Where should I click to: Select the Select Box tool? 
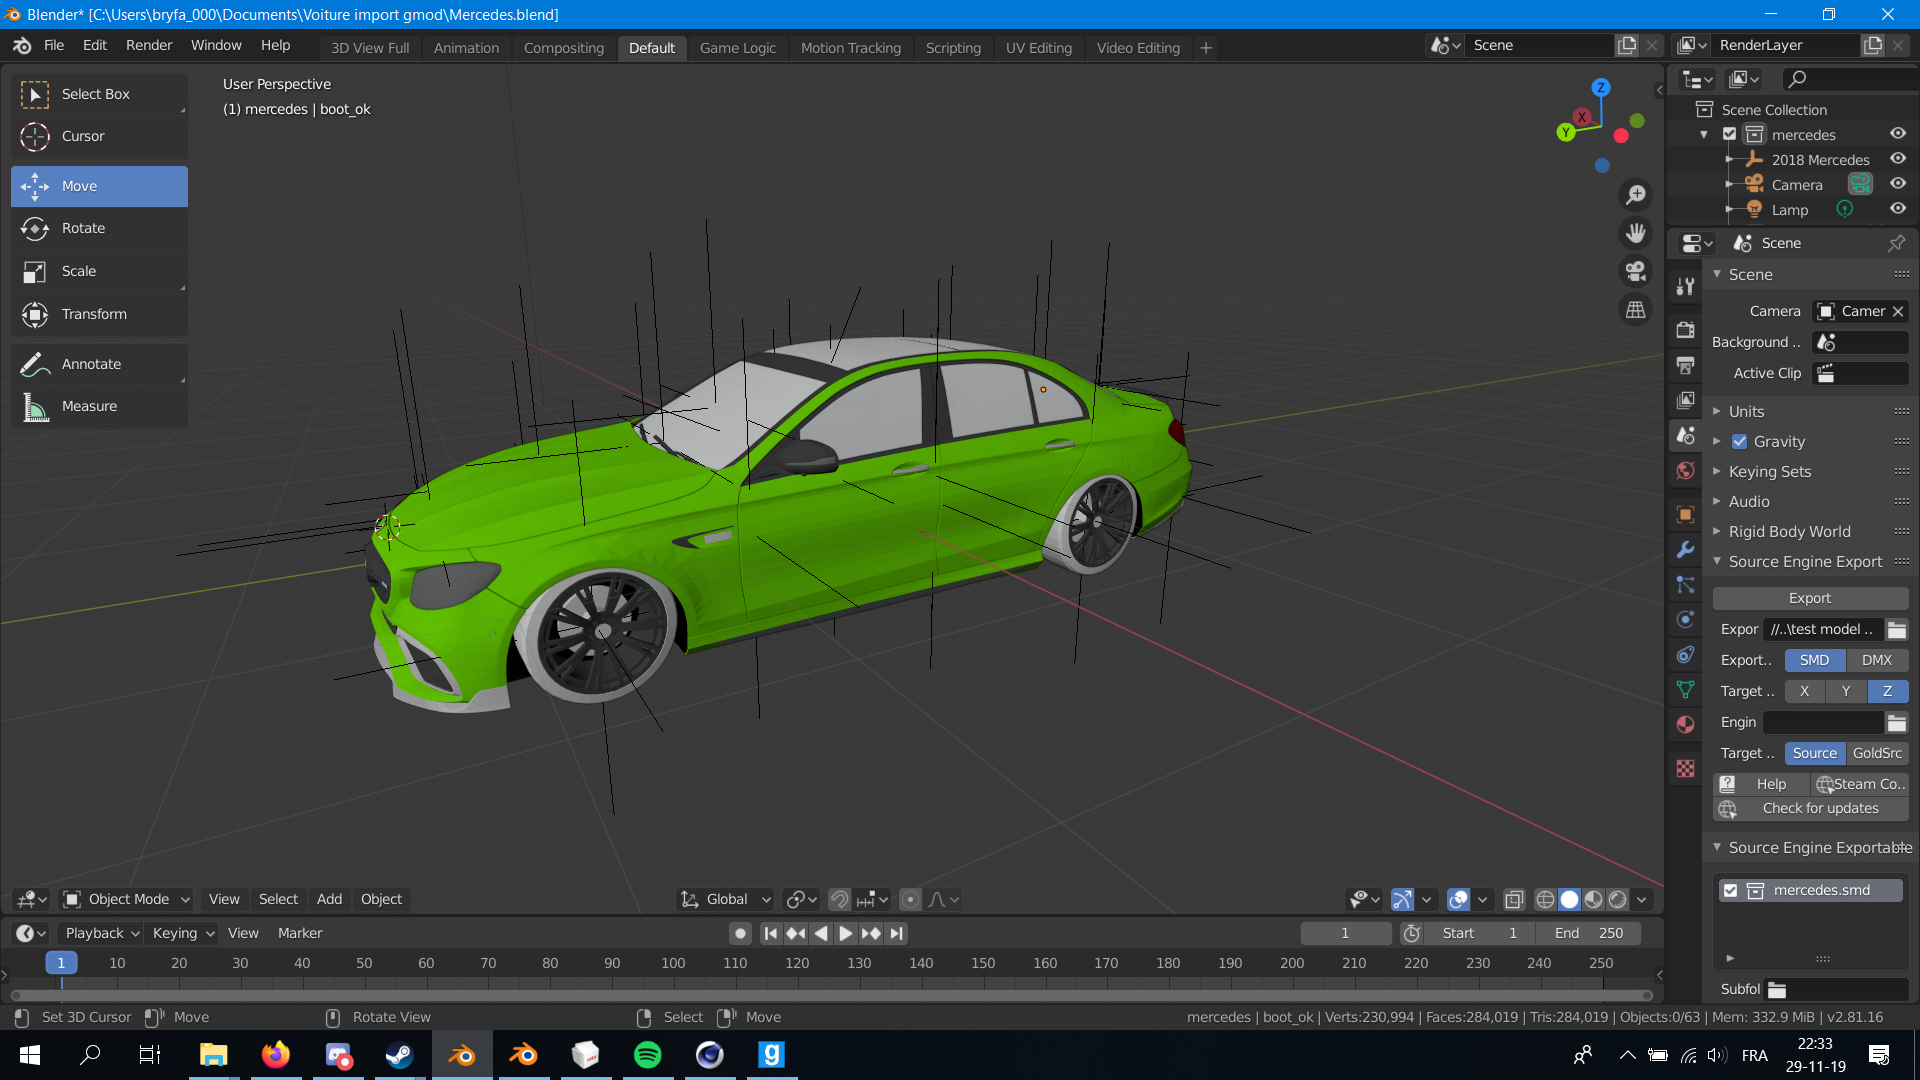99,94
